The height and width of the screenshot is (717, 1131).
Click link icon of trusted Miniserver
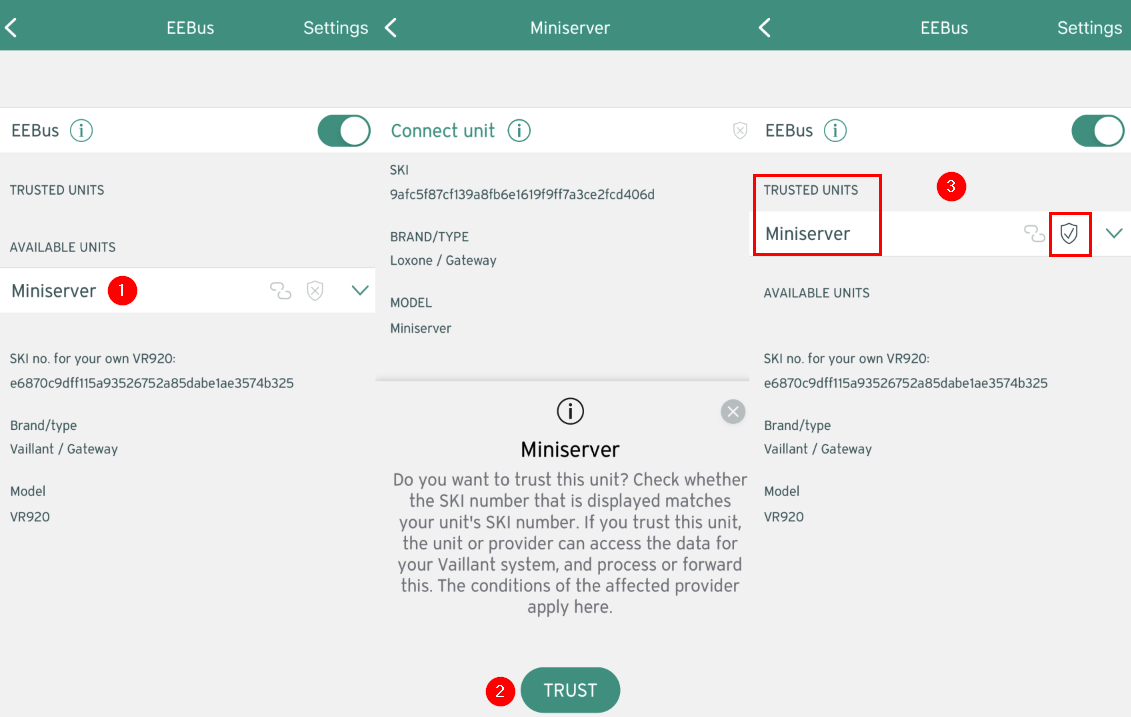click(x=1034, y=233)
